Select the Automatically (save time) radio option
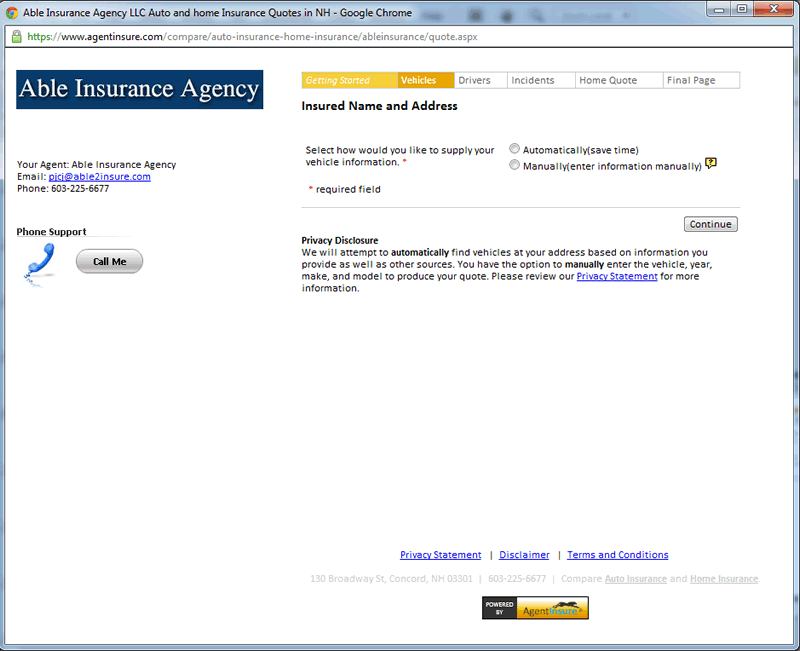 coord(514,148)
